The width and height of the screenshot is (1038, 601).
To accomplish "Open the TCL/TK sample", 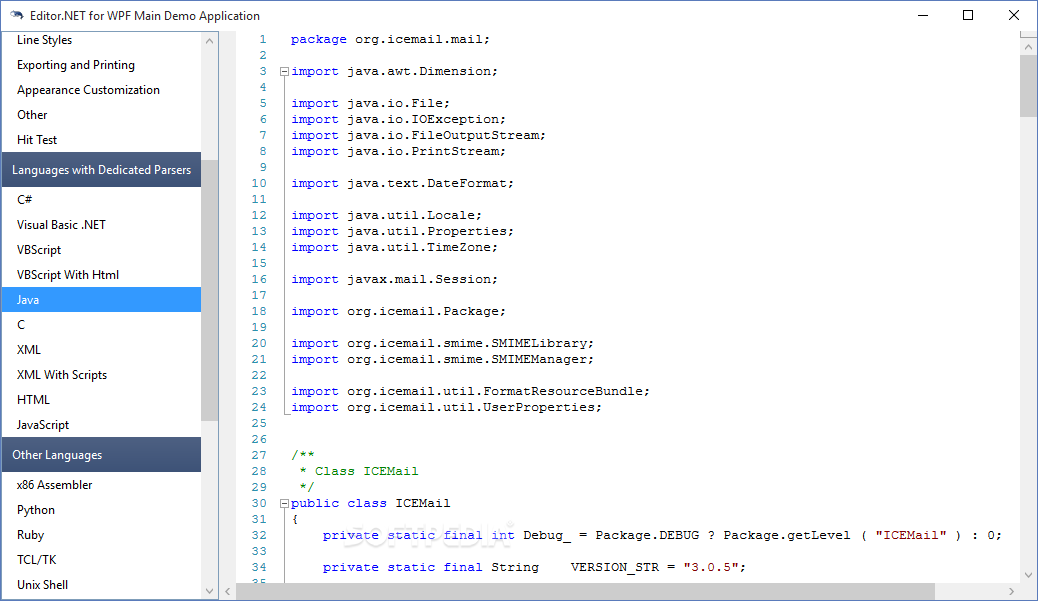I will tap(101, 560).
